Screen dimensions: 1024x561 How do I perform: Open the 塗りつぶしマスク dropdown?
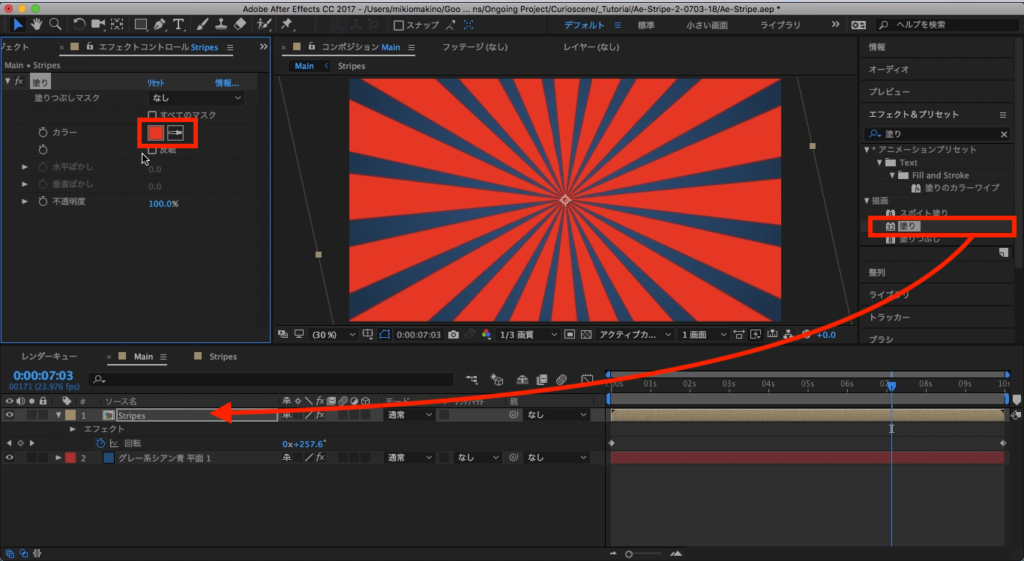click(x=196, y=98)
